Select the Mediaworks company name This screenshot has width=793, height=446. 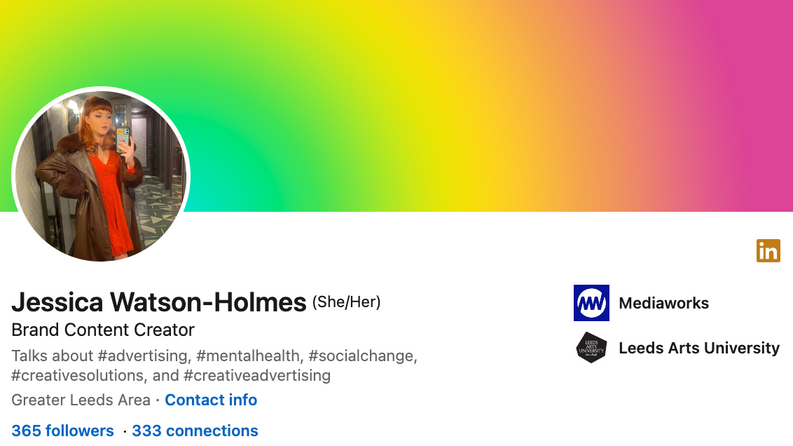click(664, 303)
